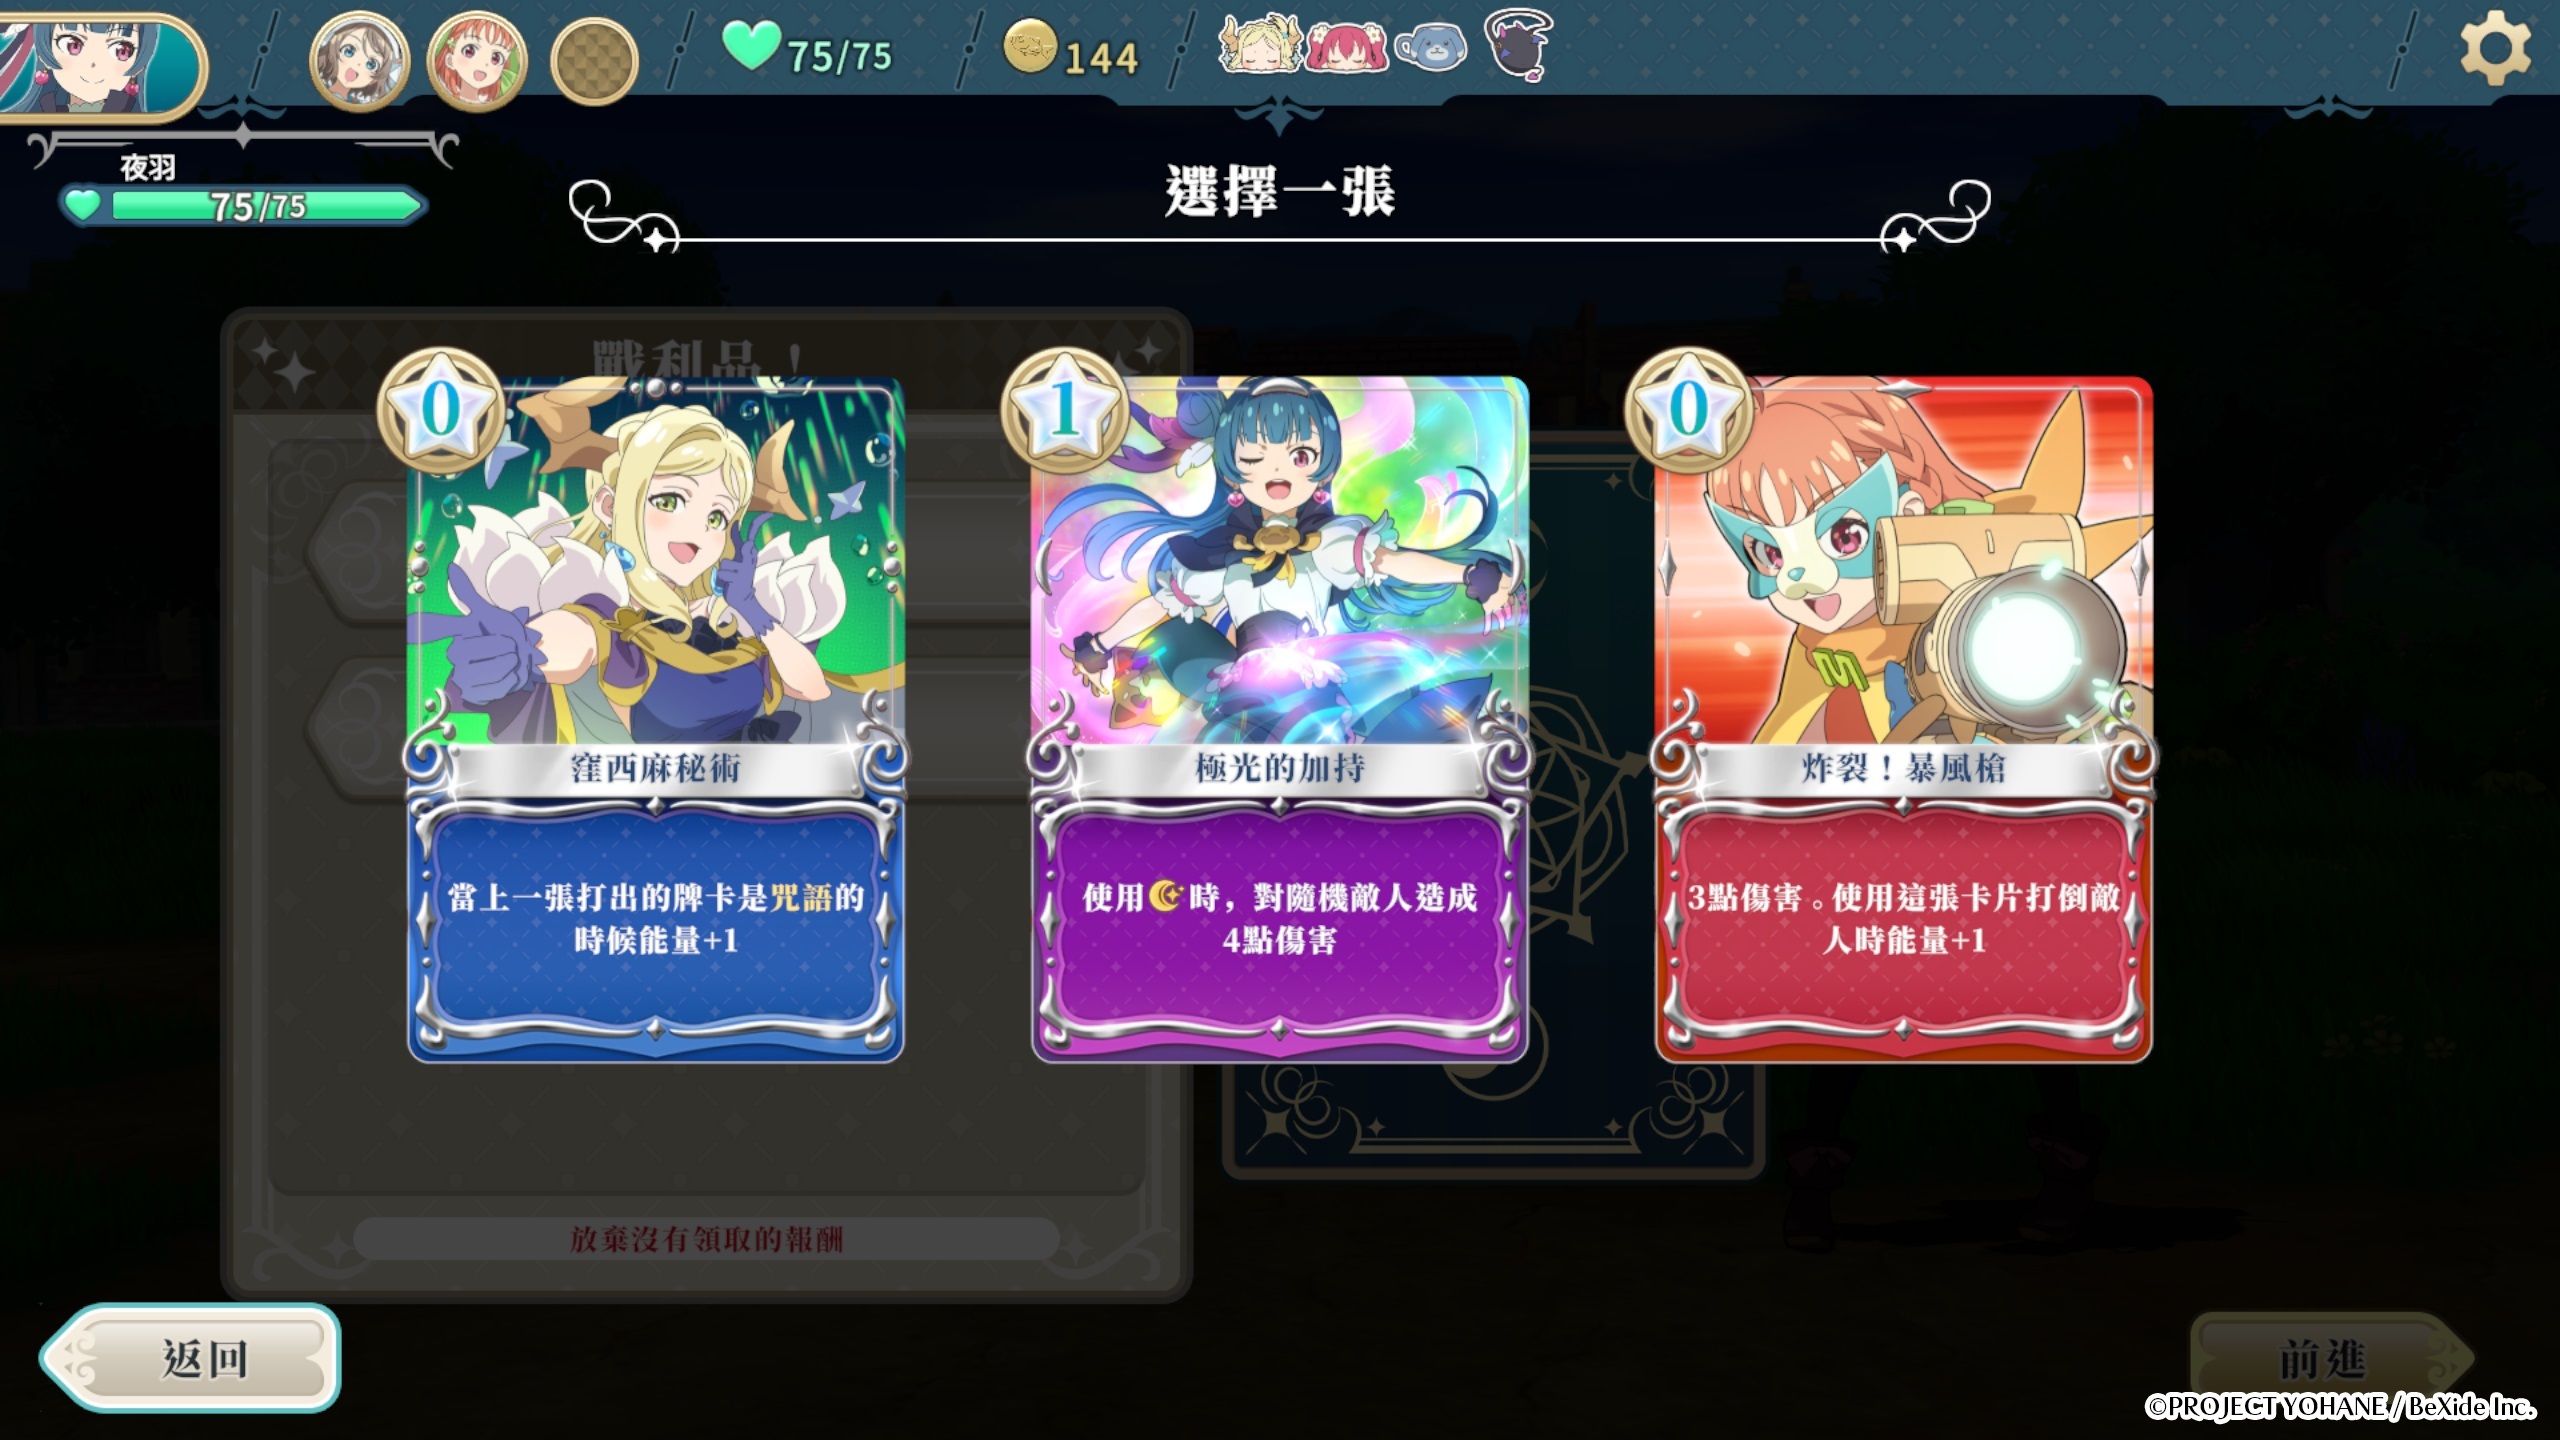Tap the green heart HP icon in the top bar
Viewport: 2560px width, 1440px height.
[751, 46]
